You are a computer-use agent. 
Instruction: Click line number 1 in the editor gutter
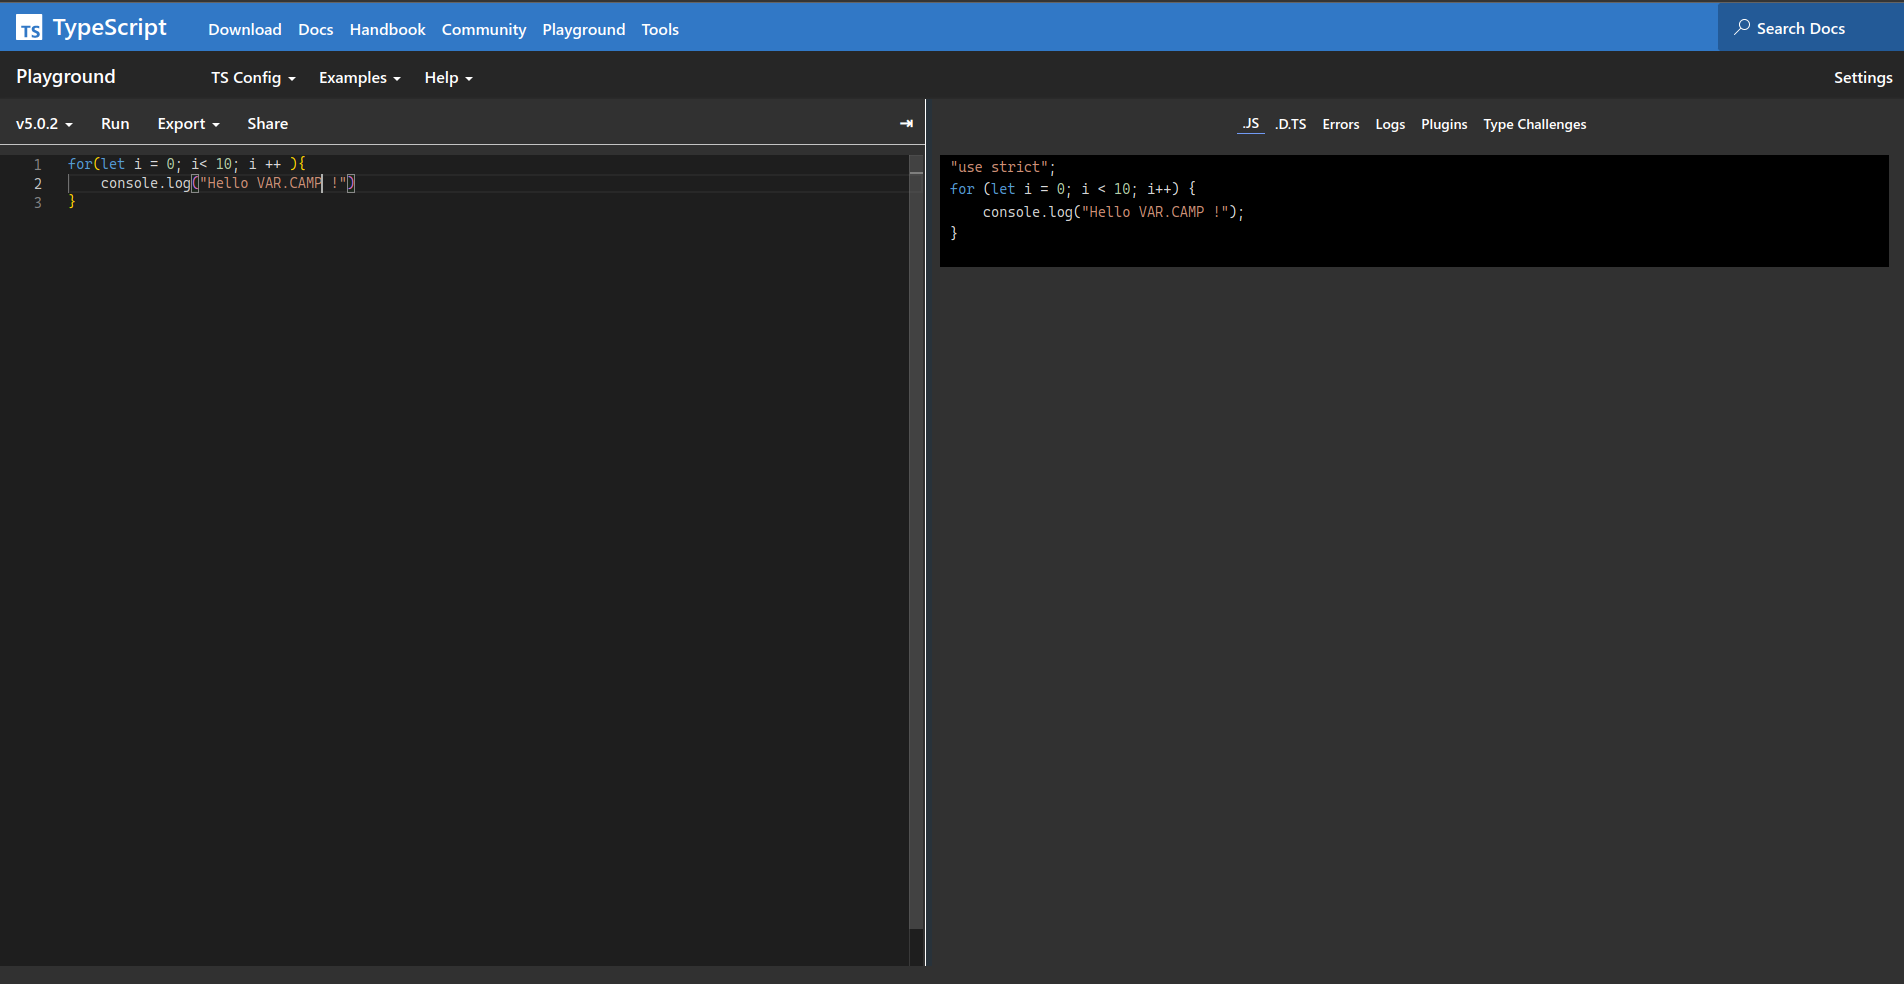pos(38,164)
